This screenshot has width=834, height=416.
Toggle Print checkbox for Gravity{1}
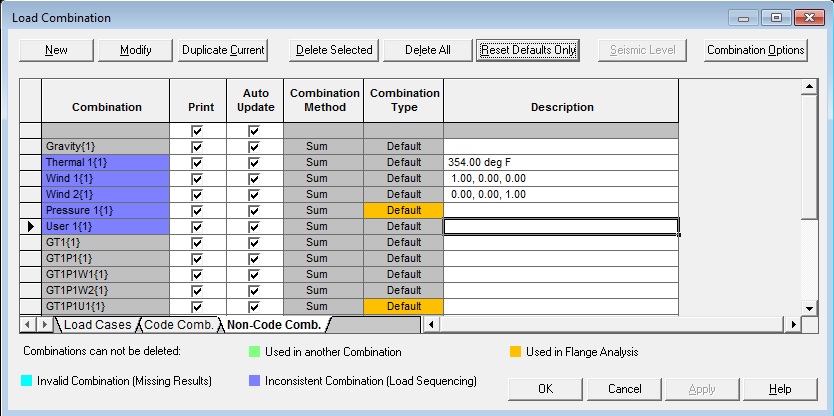(x=197, y=146)
